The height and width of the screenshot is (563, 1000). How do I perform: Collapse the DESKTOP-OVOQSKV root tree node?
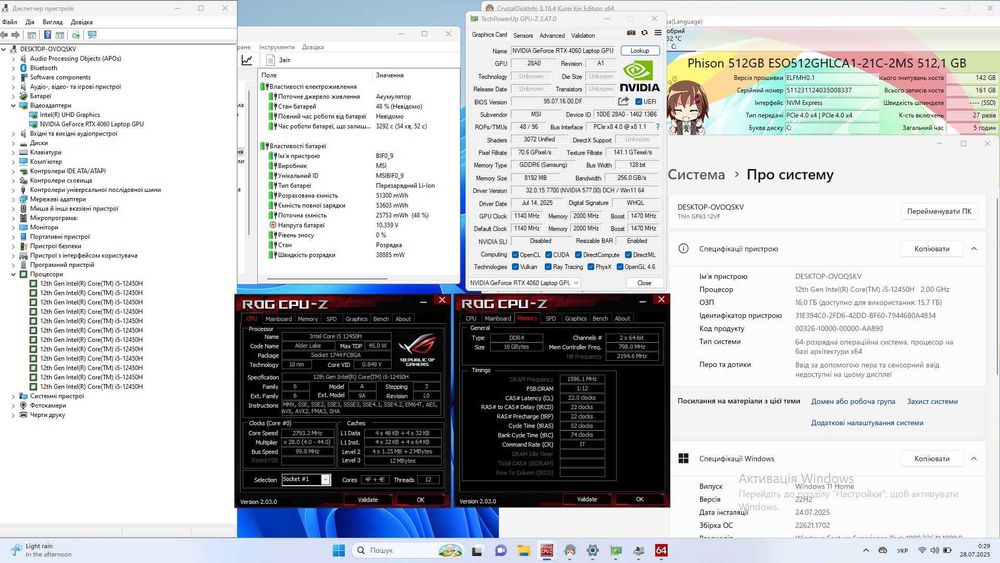point(4,49)
